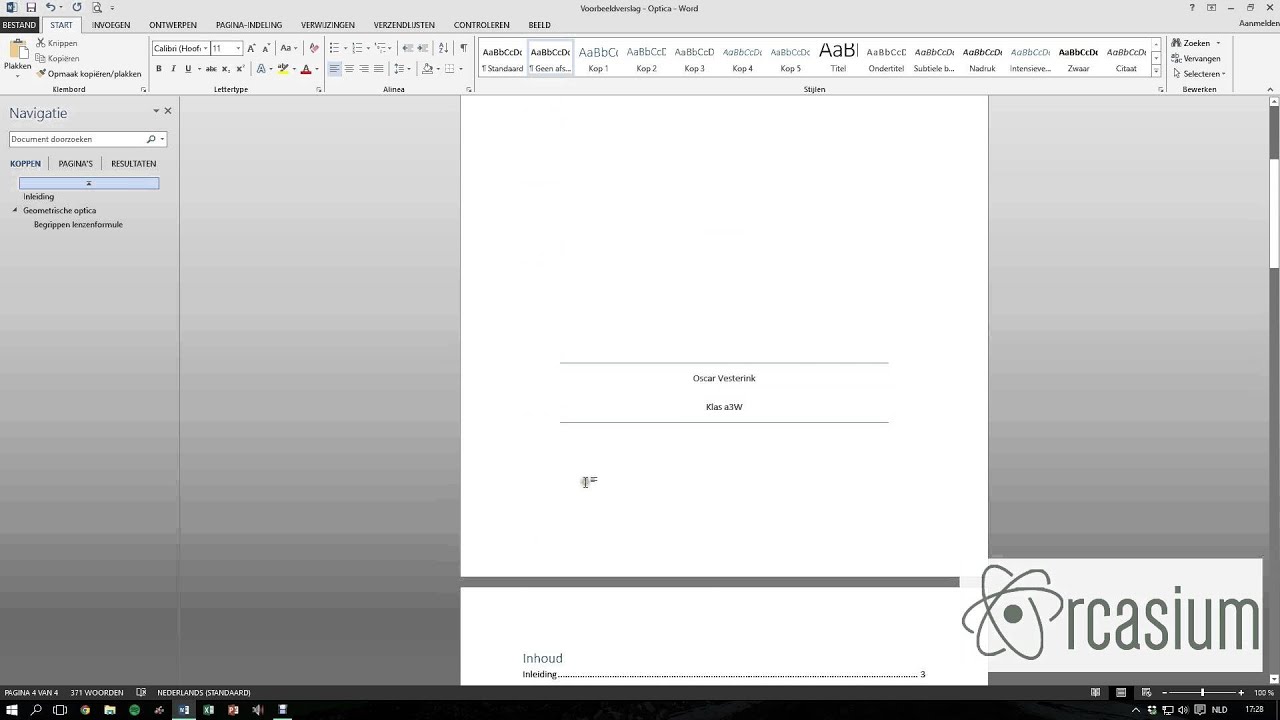
Task: Toggle underline formatting
Action: point(188,69)
